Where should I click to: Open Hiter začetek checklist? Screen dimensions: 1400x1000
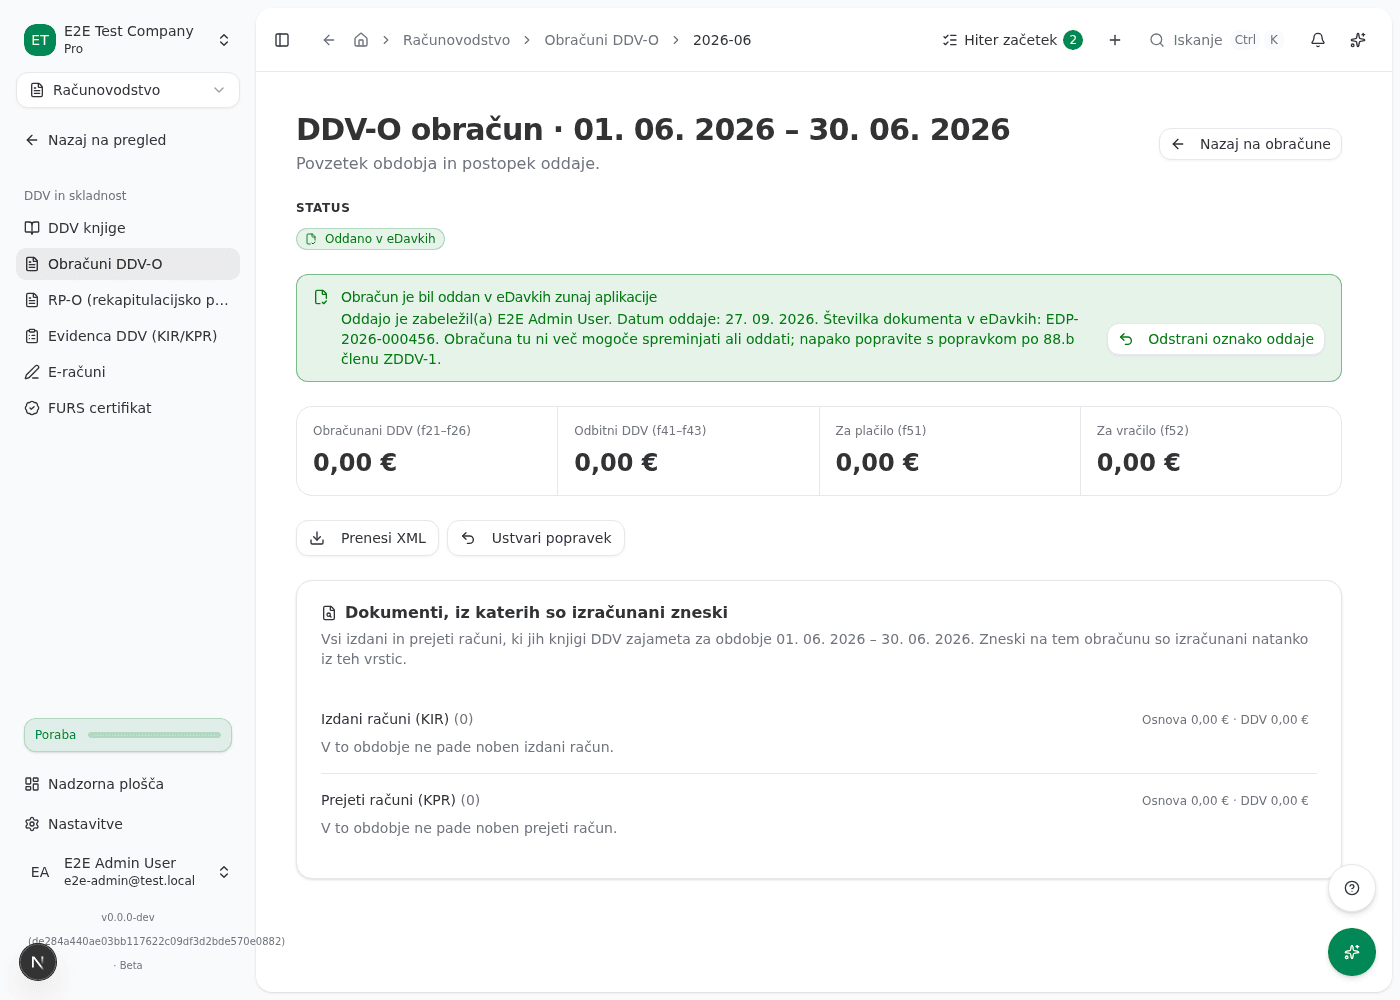click(x=1012, y=40)
